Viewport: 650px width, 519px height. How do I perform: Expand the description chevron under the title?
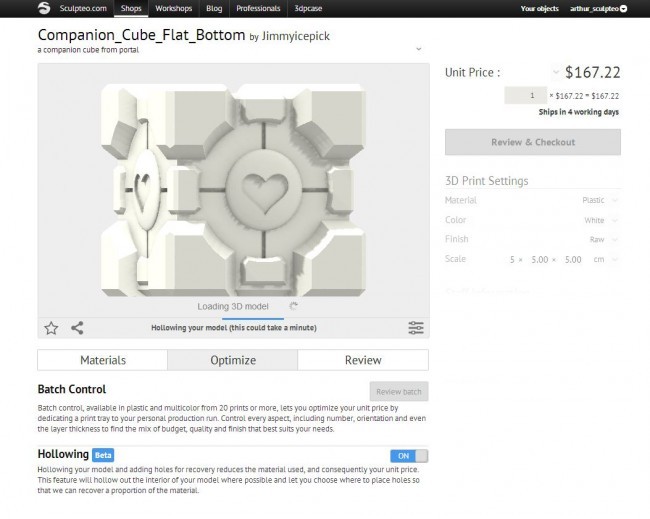[x=419, y=49]
